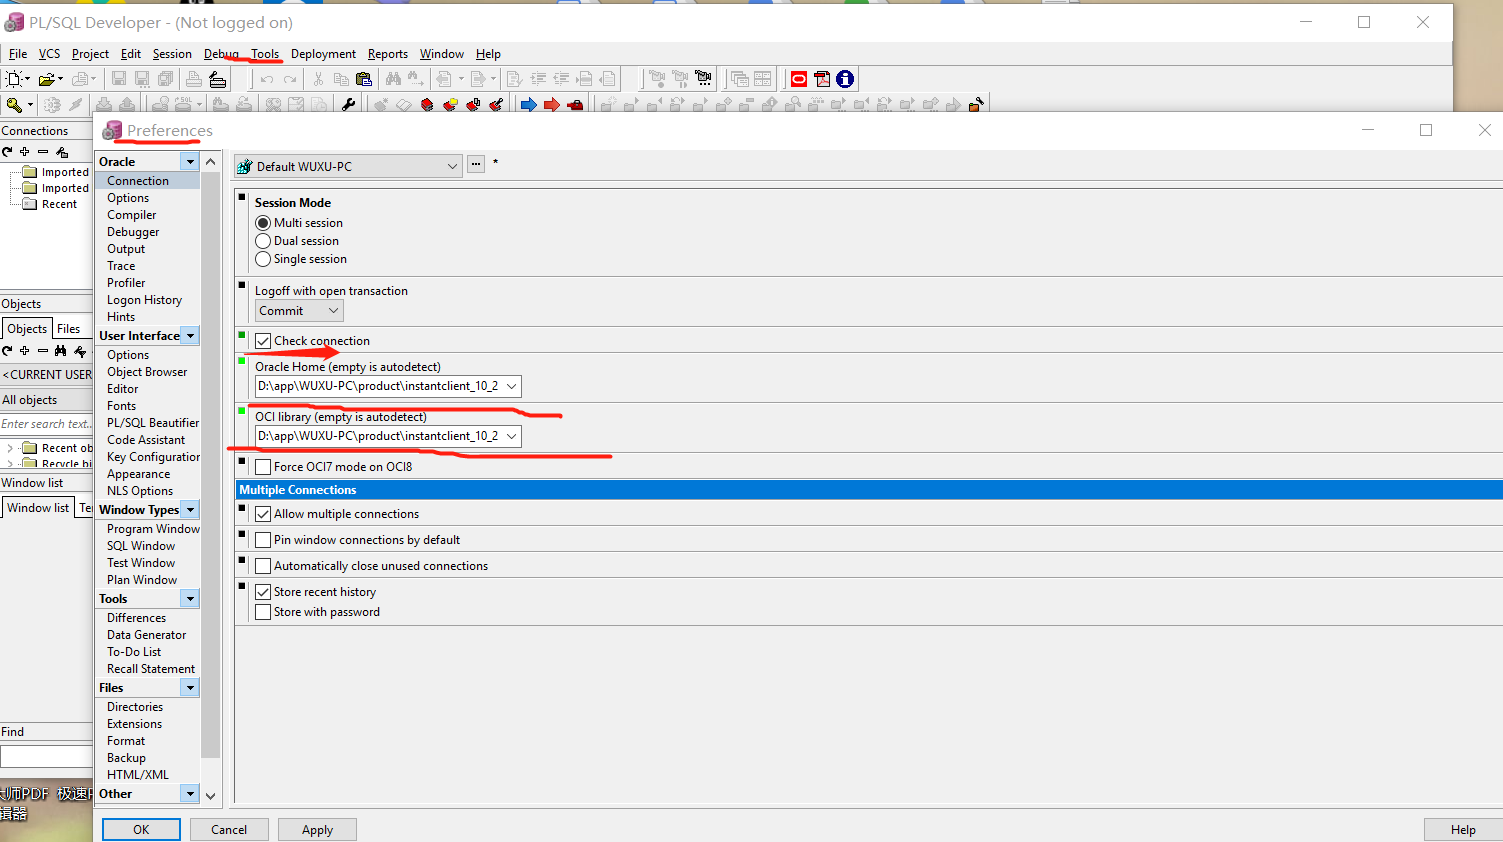Click the red toolbox icon
Screen dimensions: 1503x842
pyautogui.click(x=575, y=104)
